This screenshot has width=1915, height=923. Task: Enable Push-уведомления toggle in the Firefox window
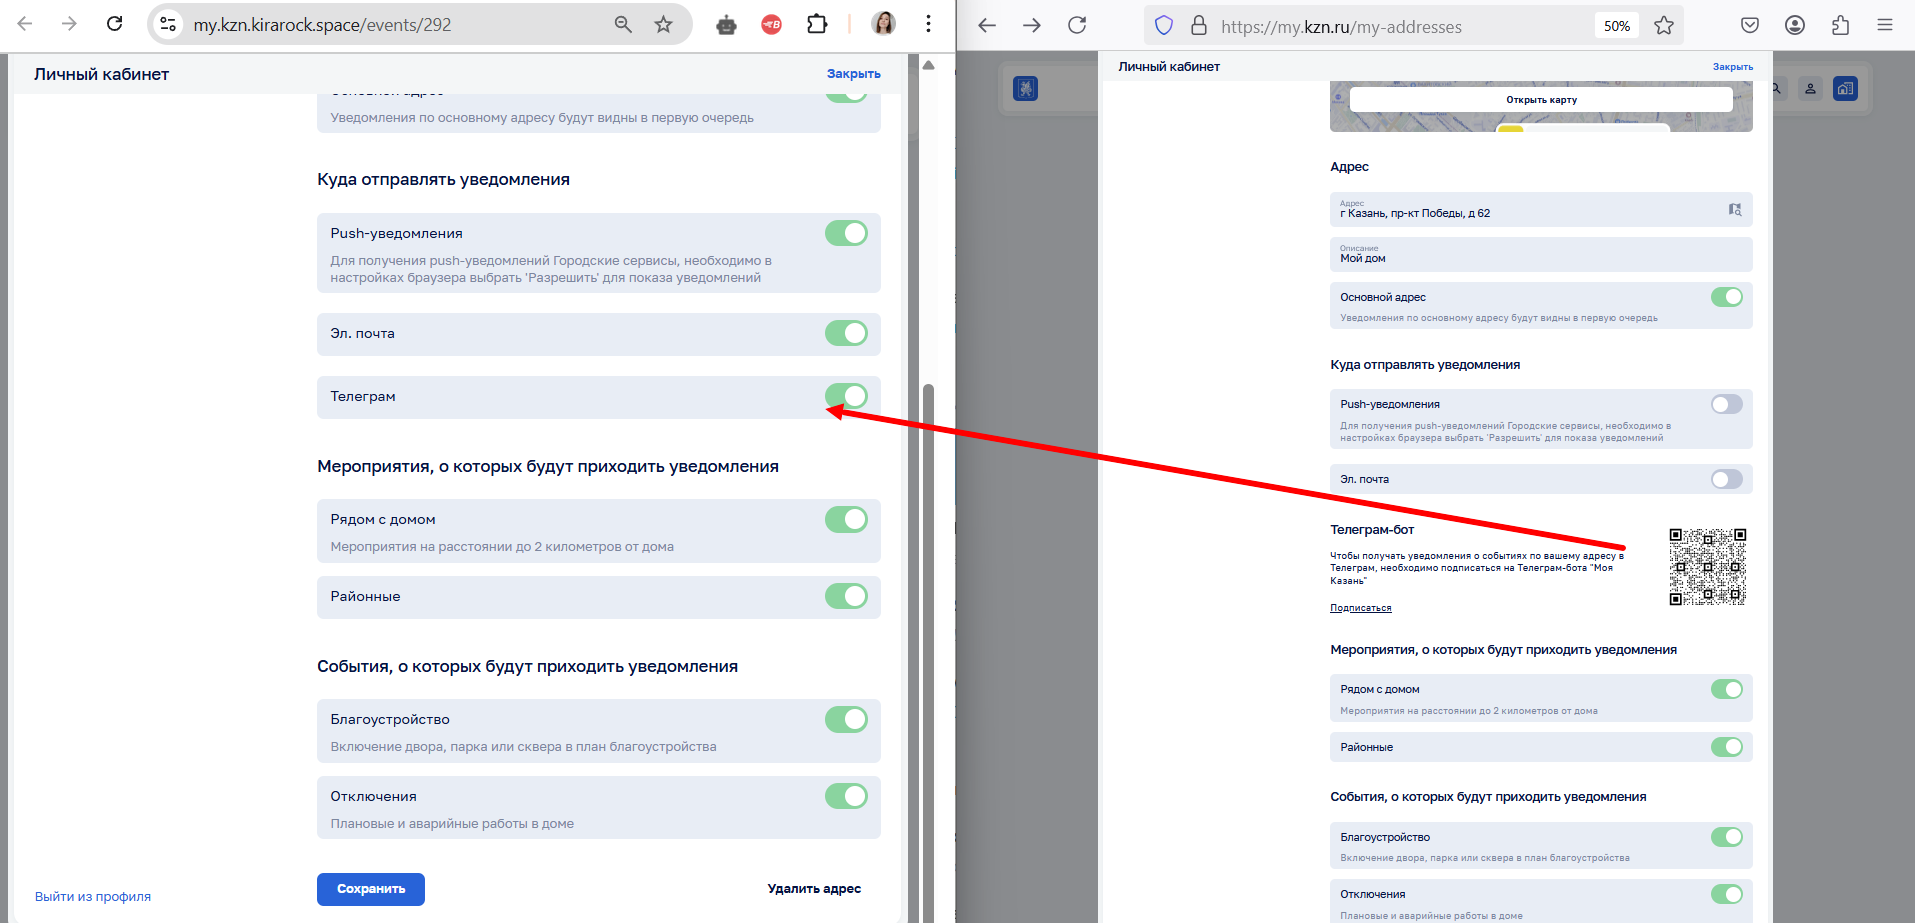[1726, 404]
